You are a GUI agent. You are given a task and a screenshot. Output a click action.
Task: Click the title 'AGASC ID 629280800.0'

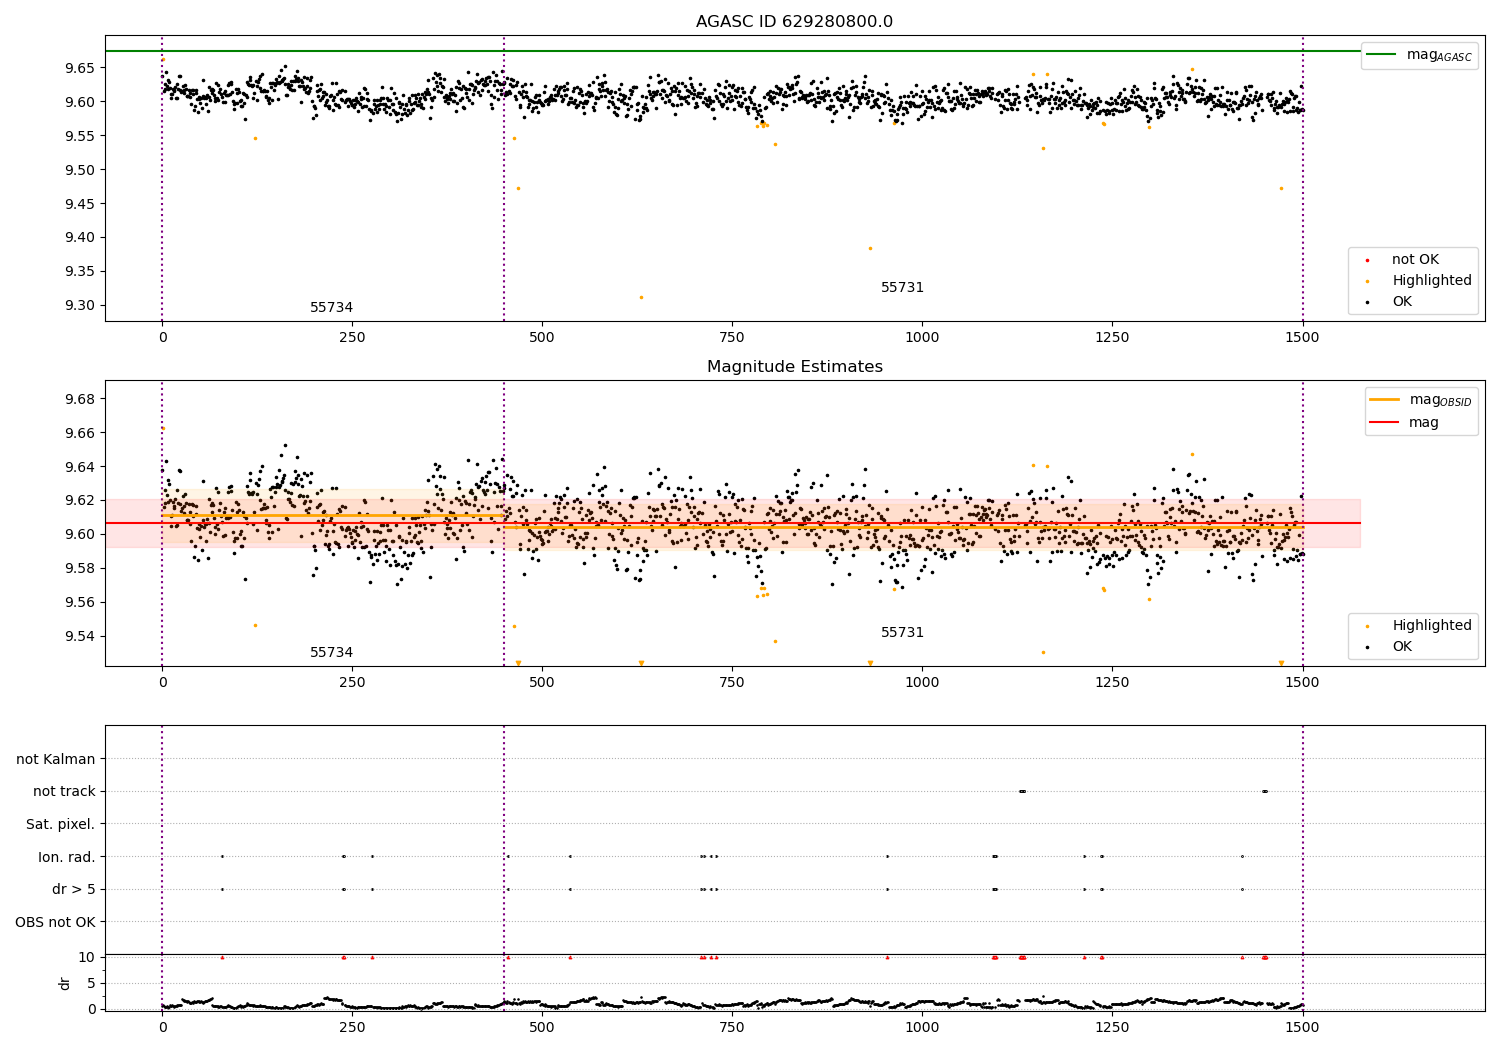794,22
